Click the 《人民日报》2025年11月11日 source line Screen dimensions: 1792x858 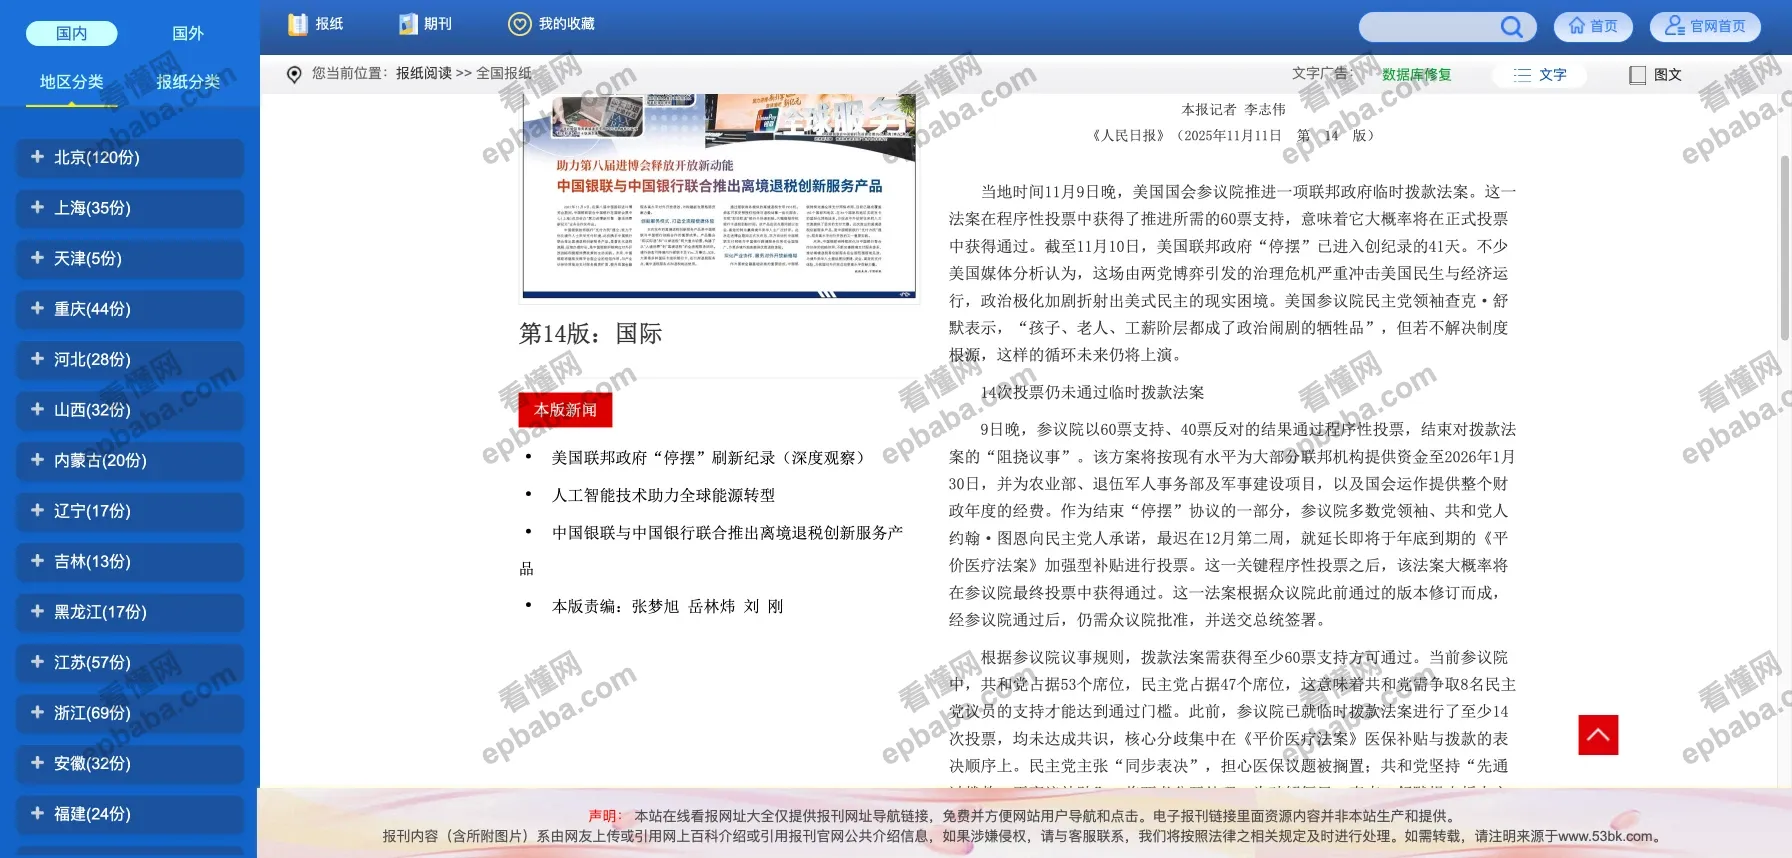pos(1233,136)
